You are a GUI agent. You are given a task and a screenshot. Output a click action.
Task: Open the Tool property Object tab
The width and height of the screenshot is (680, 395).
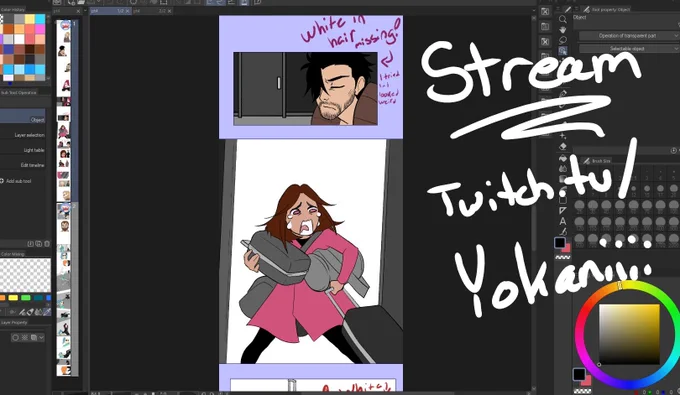click(x=606, y=9)
